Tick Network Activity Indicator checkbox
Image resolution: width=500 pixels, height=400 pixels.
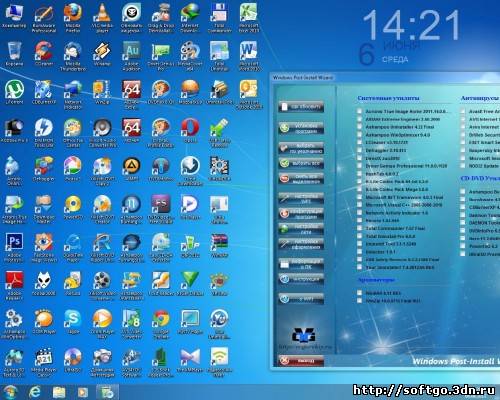pyautogui.click(x=359, y=213)
